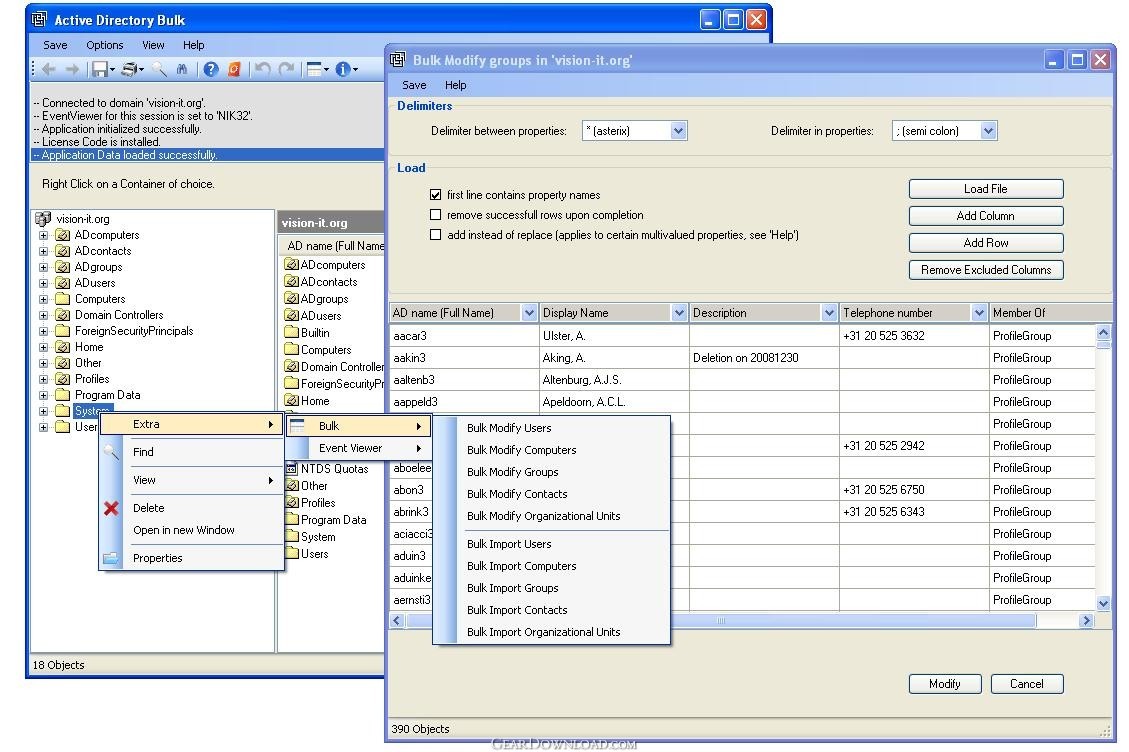Click the Builtin folder icon in list
Screen dimensions: 1129x752
(x=292, y=333)
